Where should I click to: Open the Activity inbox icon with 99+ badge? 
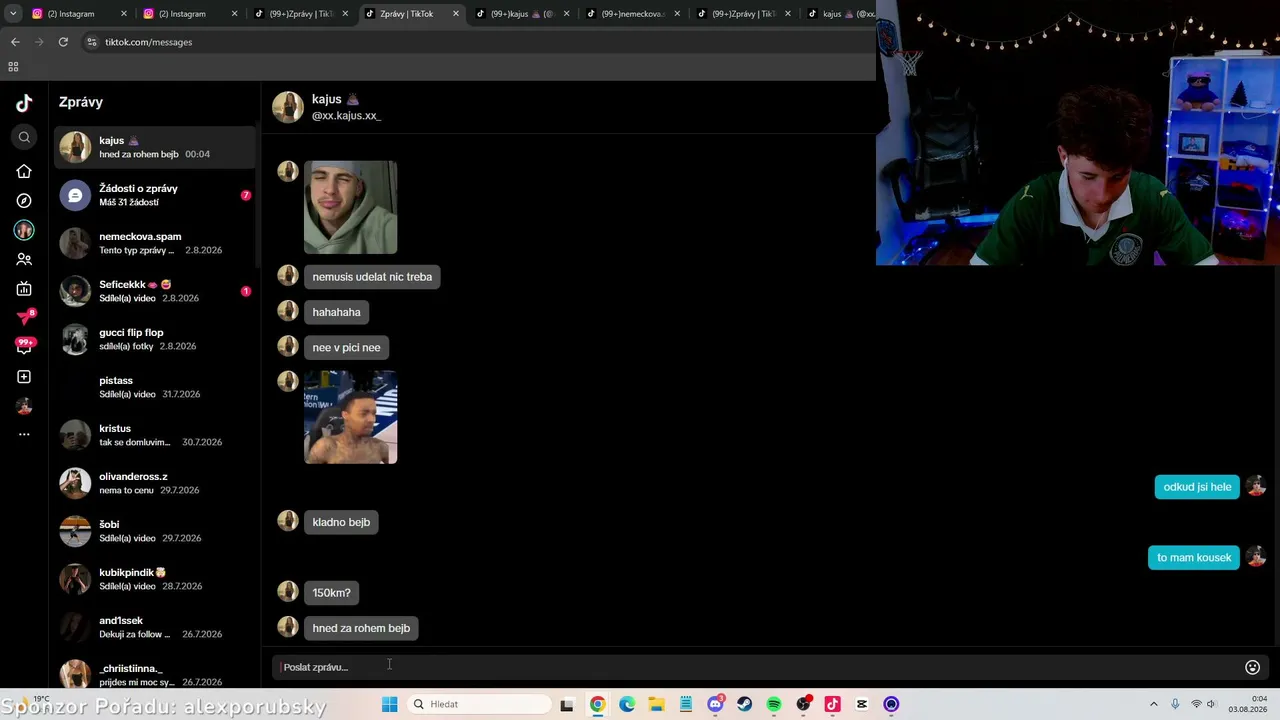coord(24,346)
